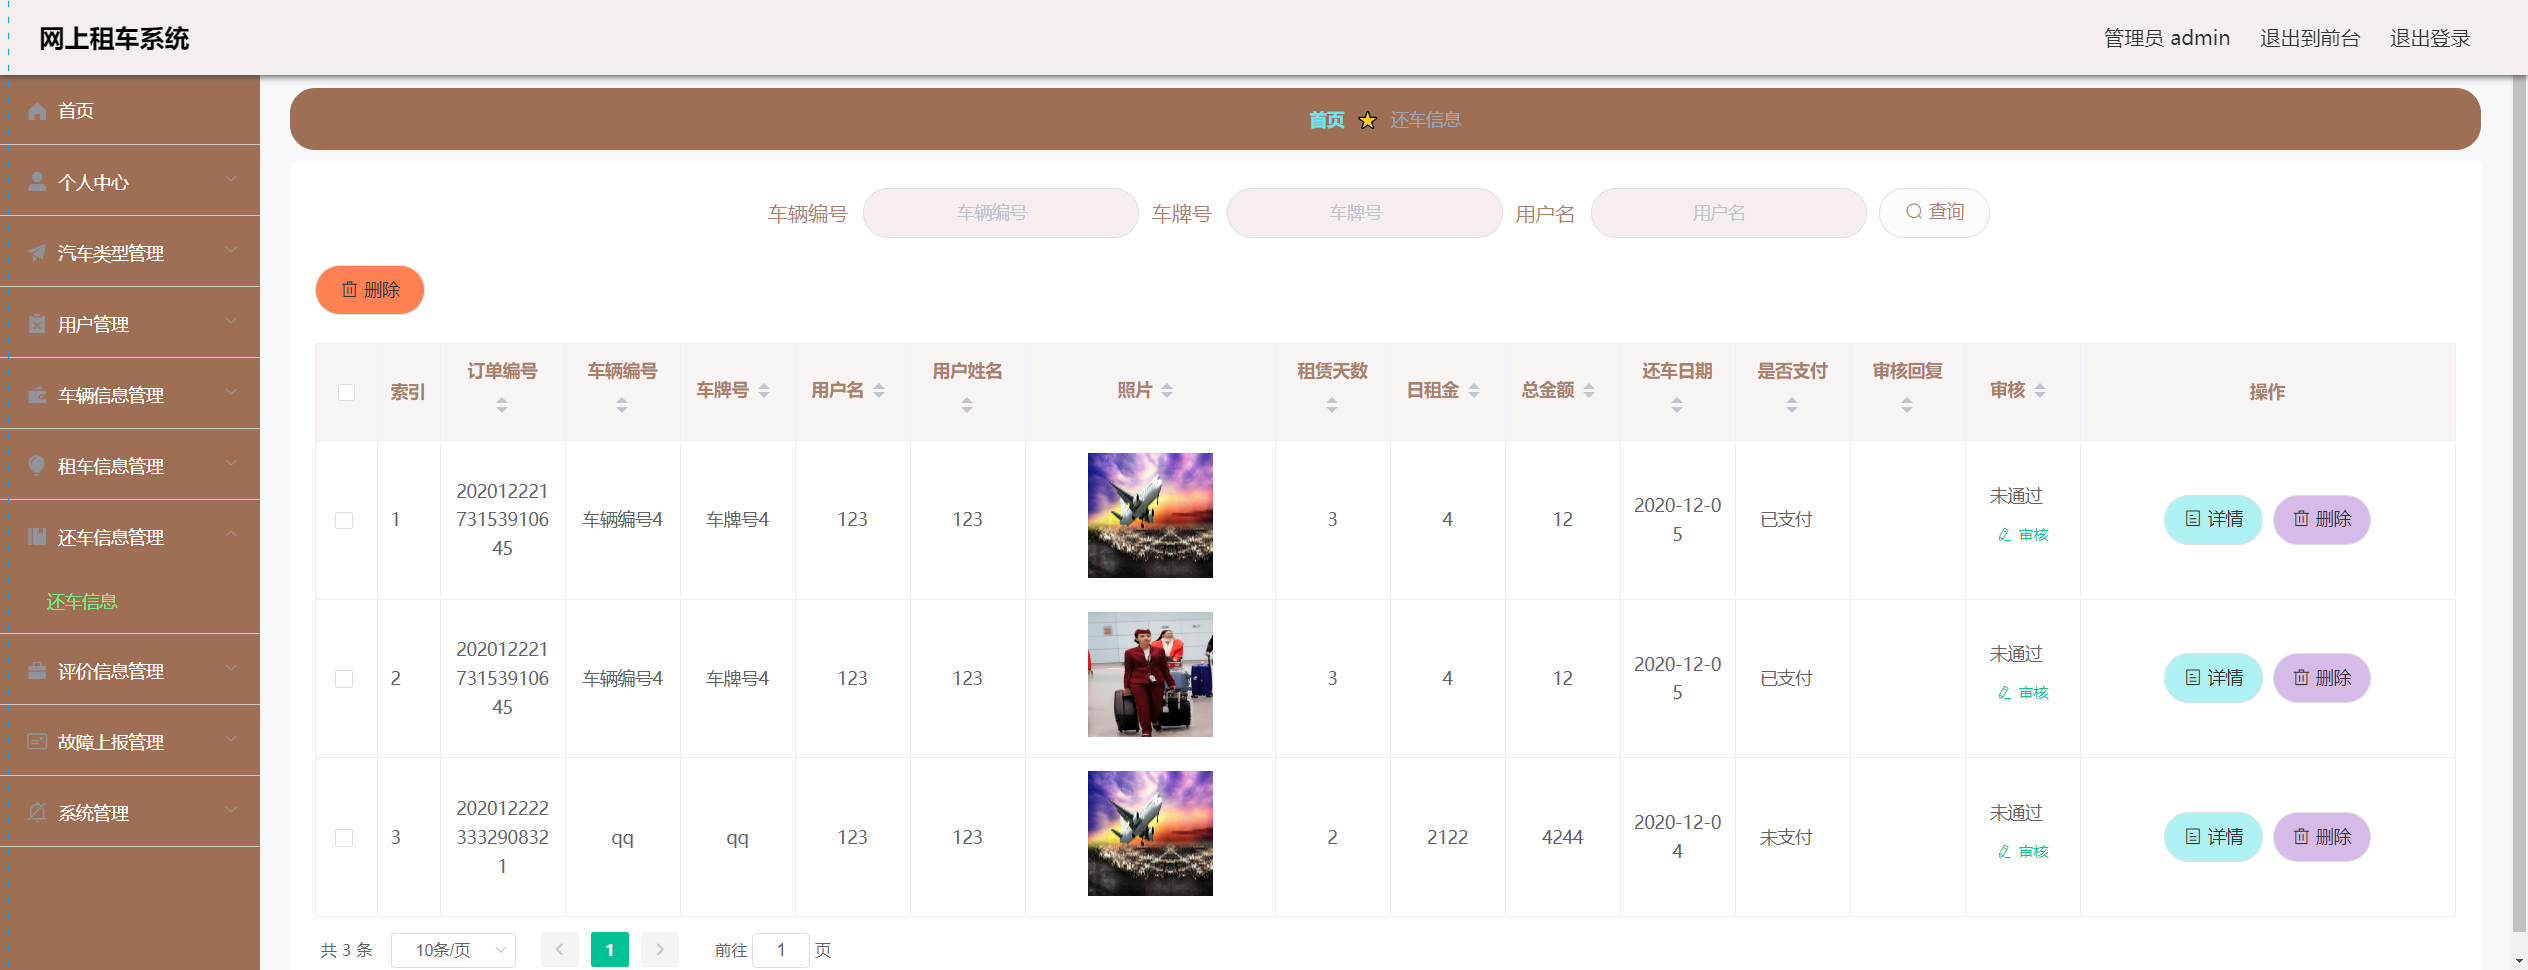Collapse the 还车信息管理 menu chevron

231,534
